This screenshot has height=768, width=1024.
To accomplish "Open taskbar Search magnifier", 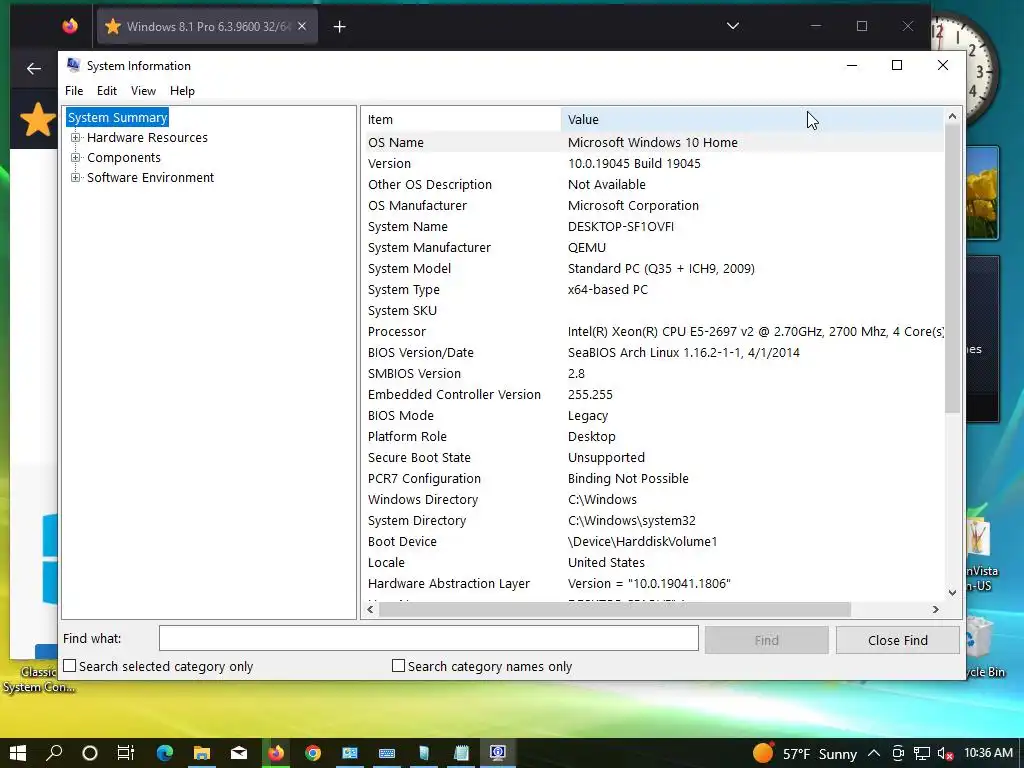I will point(54,753).
